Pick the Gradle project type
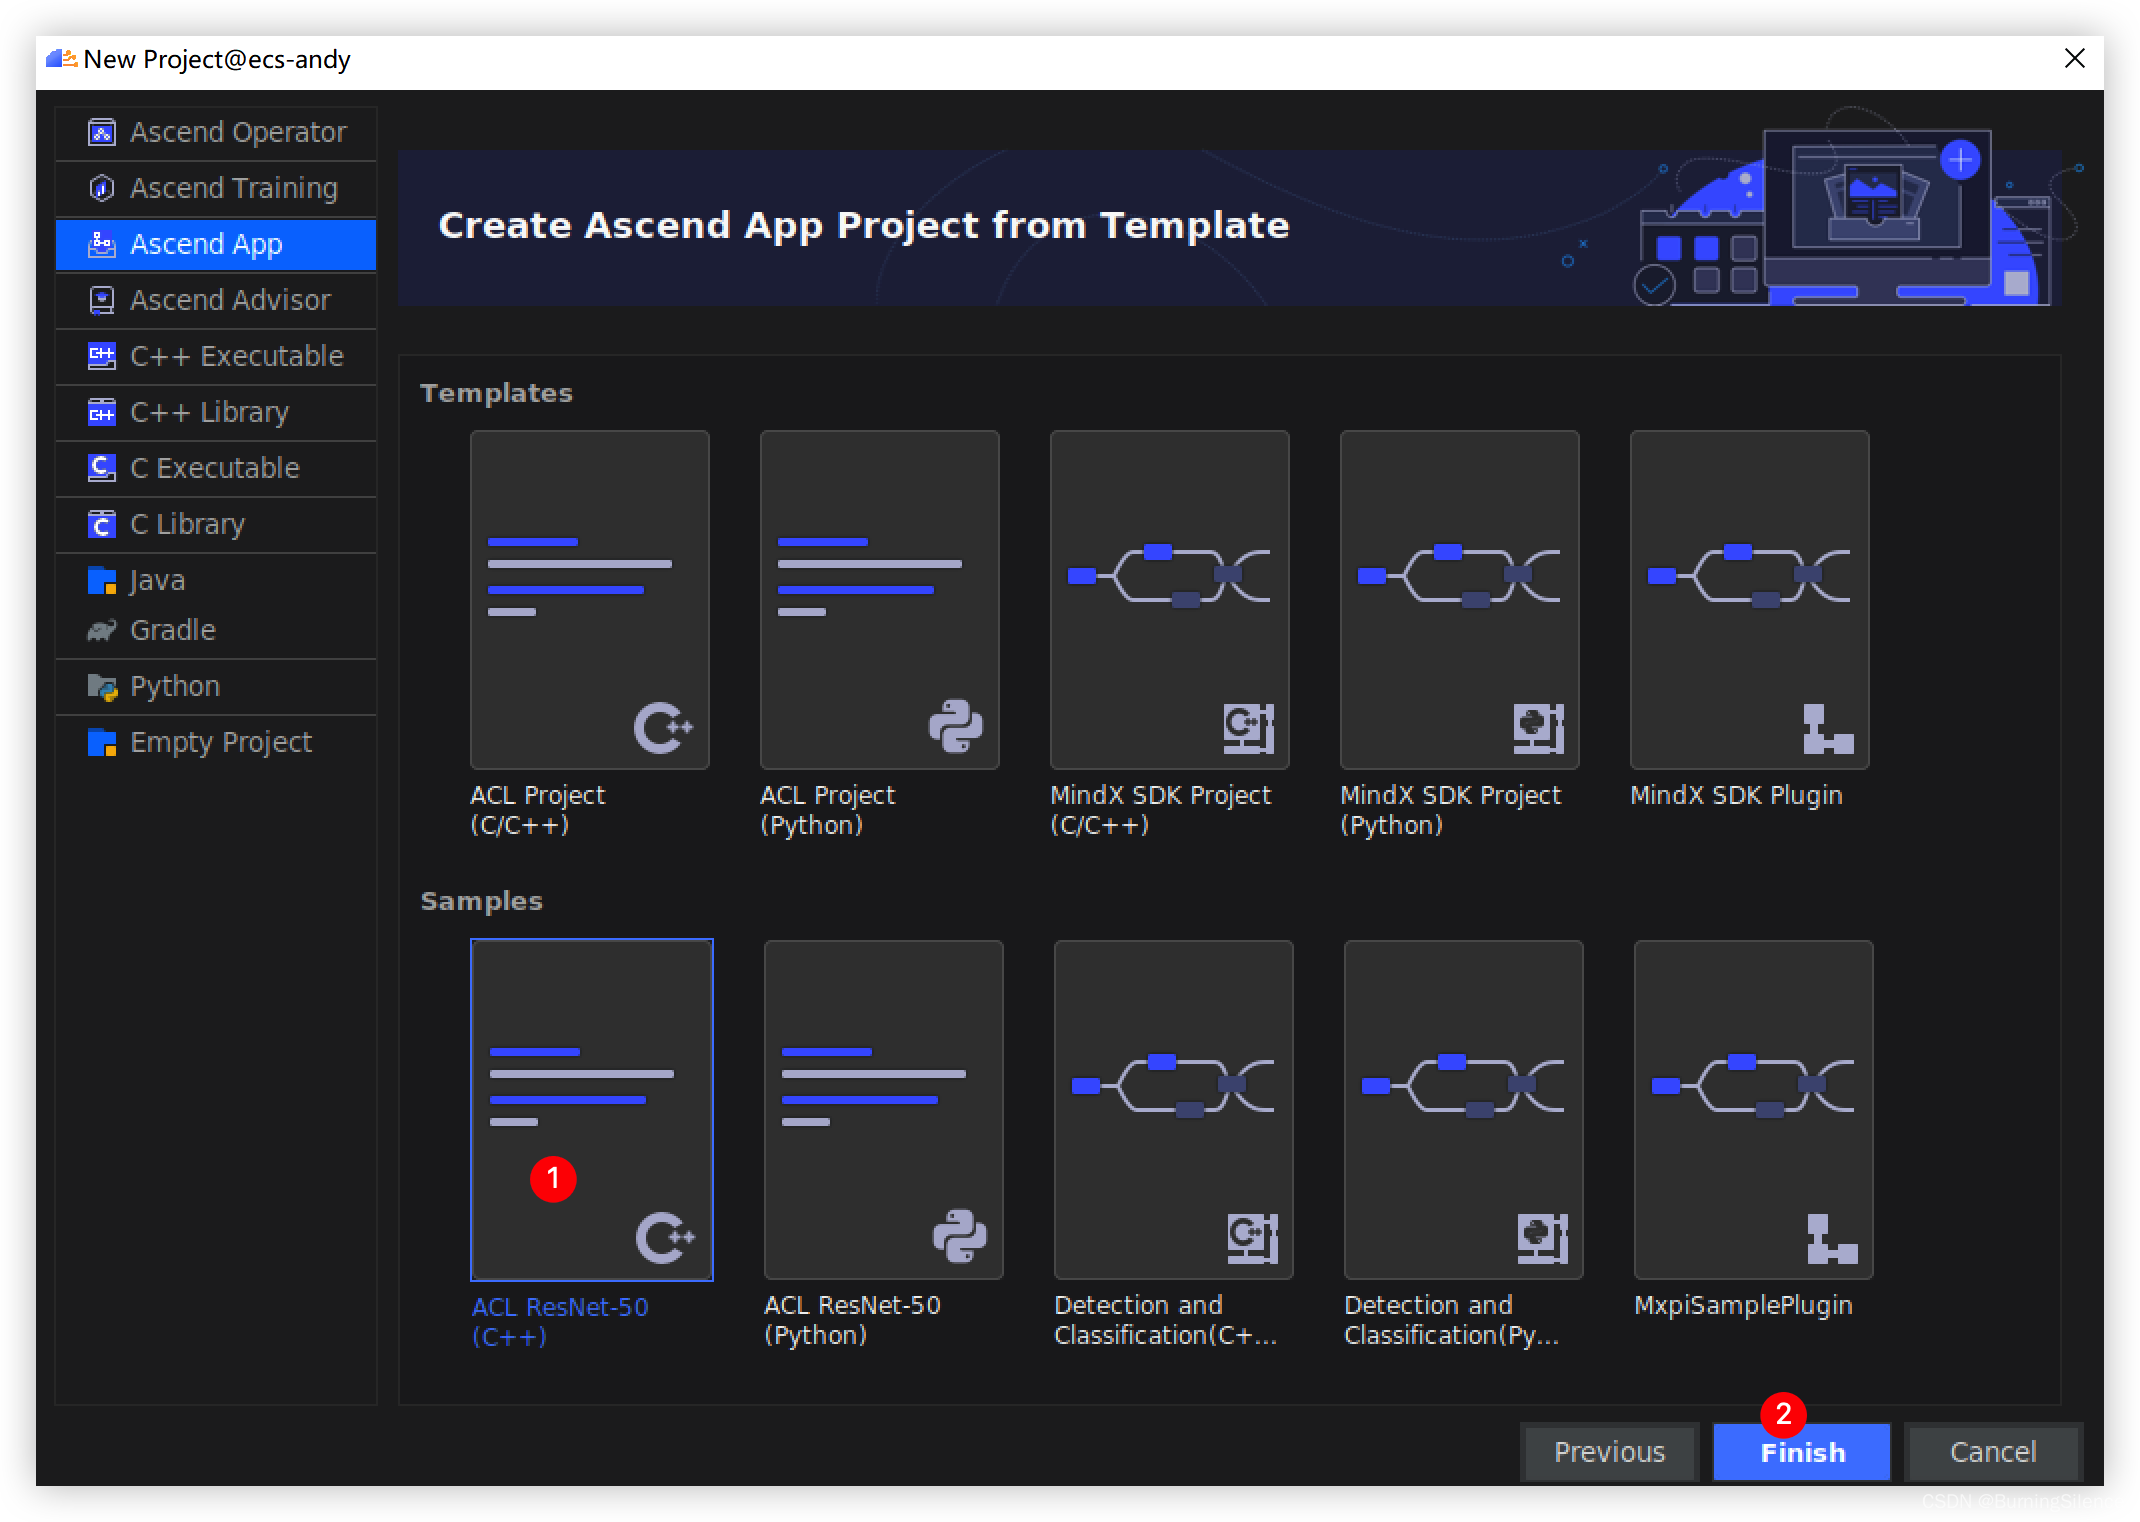2140x1522 pixels. pos(216,630)
